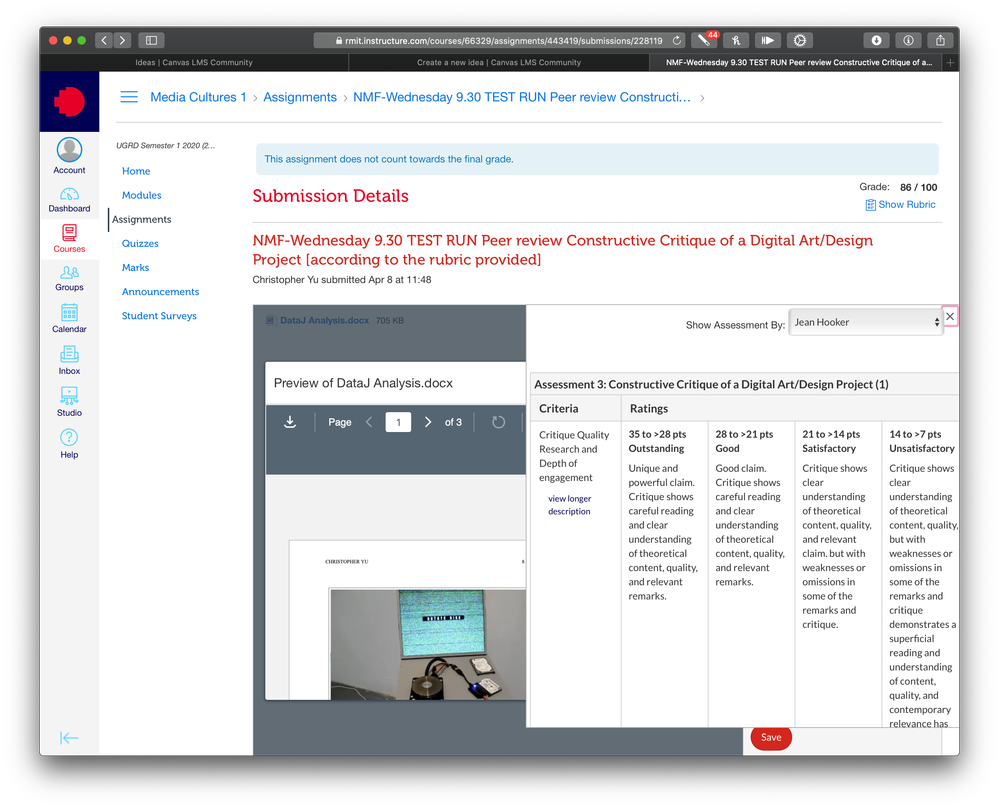Open the Help menu icon
The width and height of the screenshot is (999, 808).
coord(69,442)
